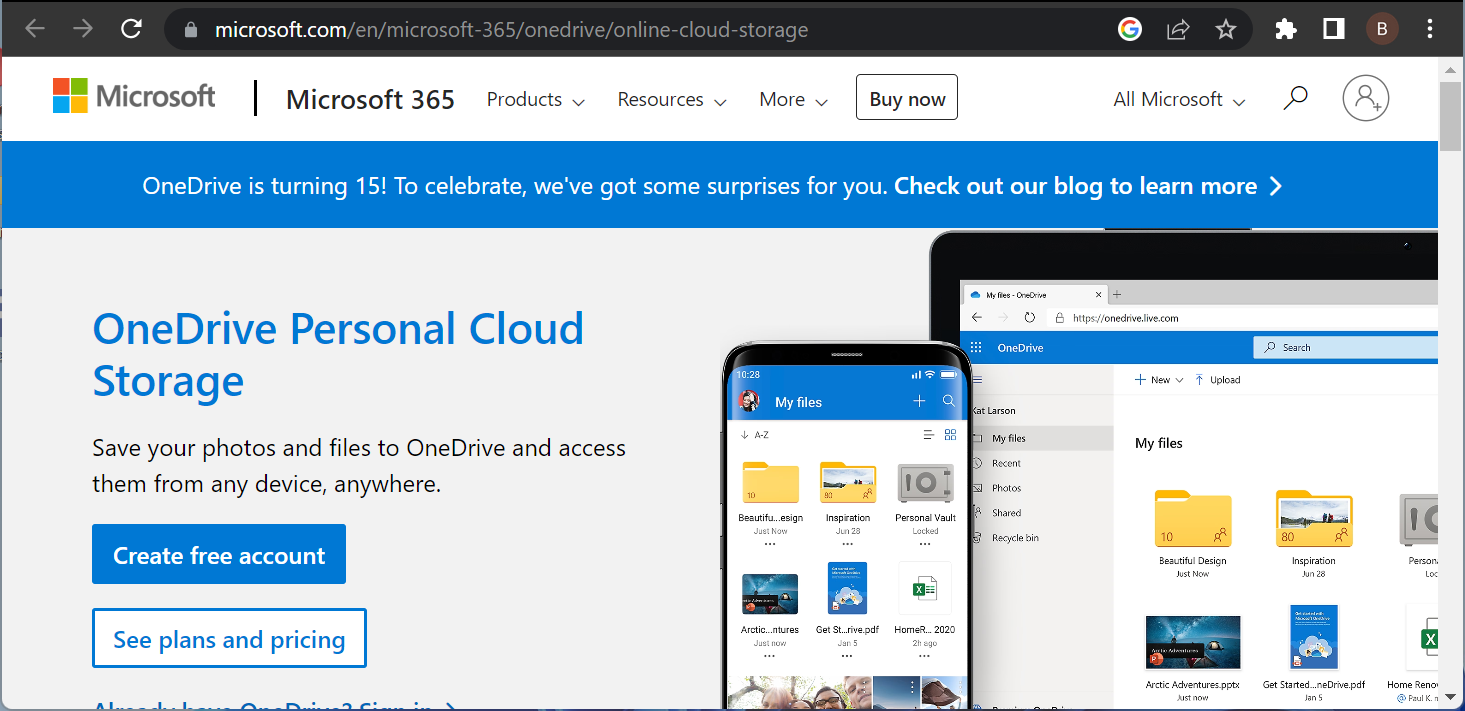Reload the page with the refresh icon
Image resolution: width=1465 pixels, height=711 pixels.
[x=131, y=29]
